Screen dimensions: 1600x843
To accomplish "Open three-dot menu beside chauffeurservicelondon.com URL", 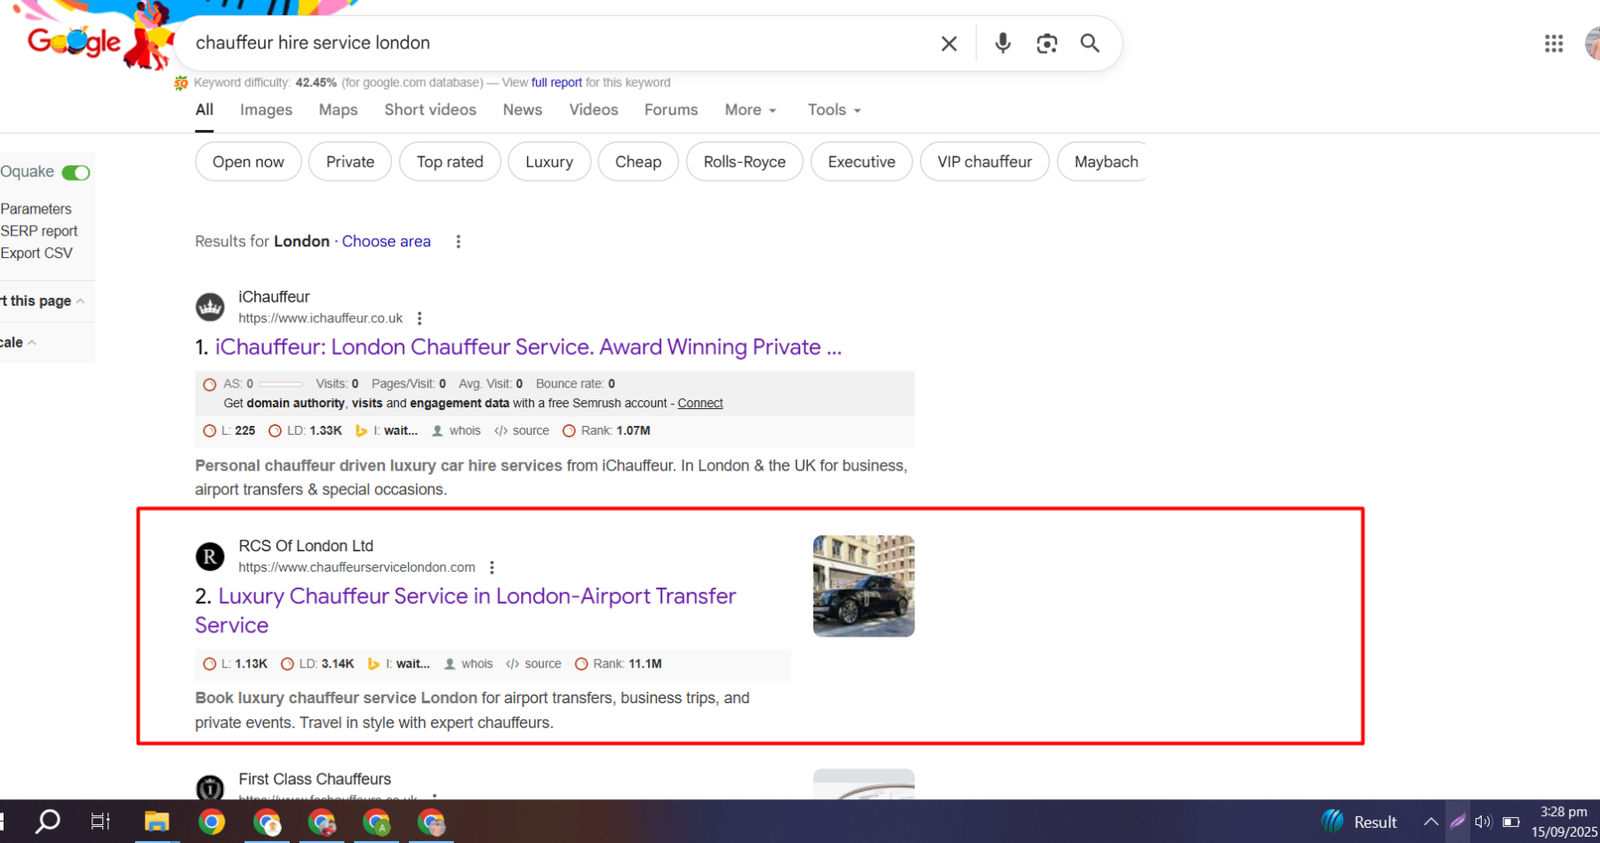I will click(x=492, y=567).
